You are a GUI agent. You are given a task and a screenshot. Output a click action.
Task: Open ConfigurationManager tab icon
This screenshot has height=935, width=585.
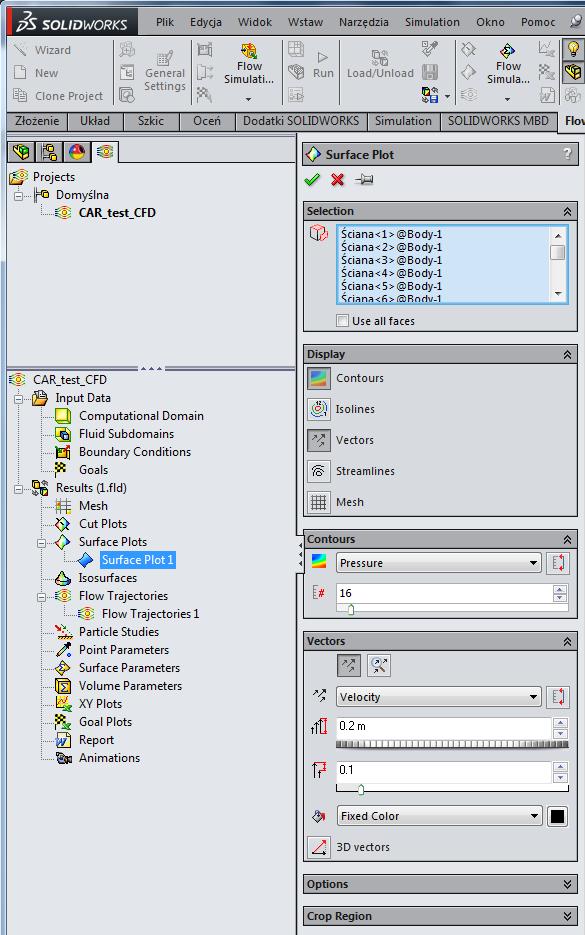tap(49, 152)
